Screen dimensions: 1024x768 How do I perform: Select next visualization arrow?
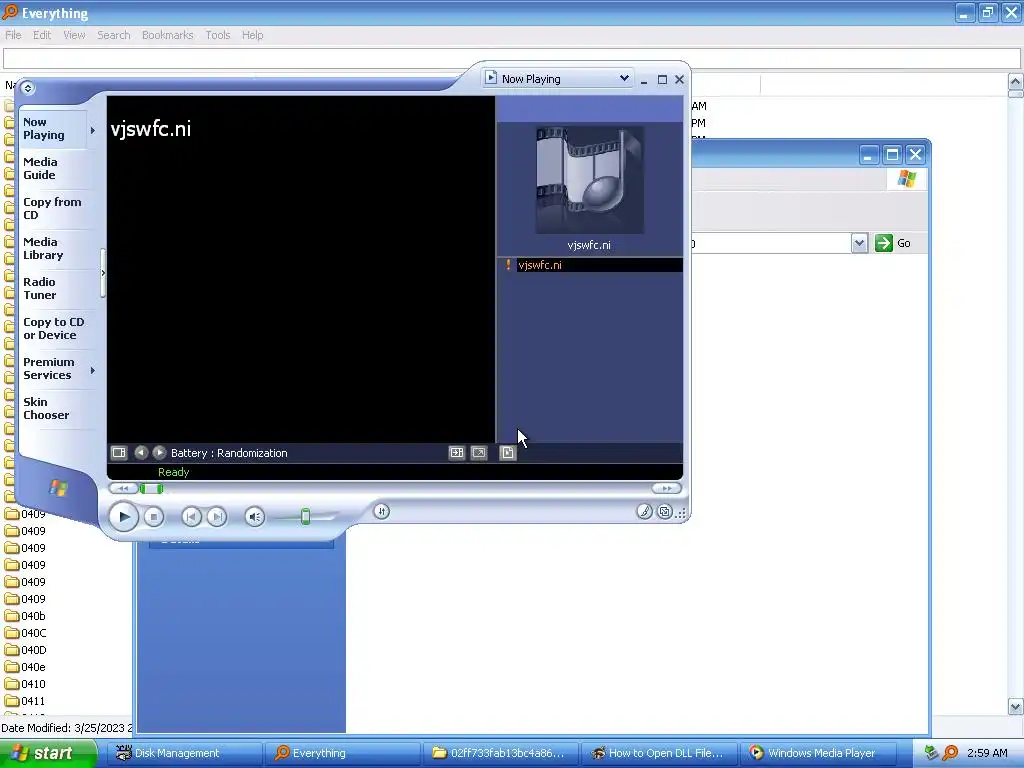pyautogui.click(x=159, y=452)
